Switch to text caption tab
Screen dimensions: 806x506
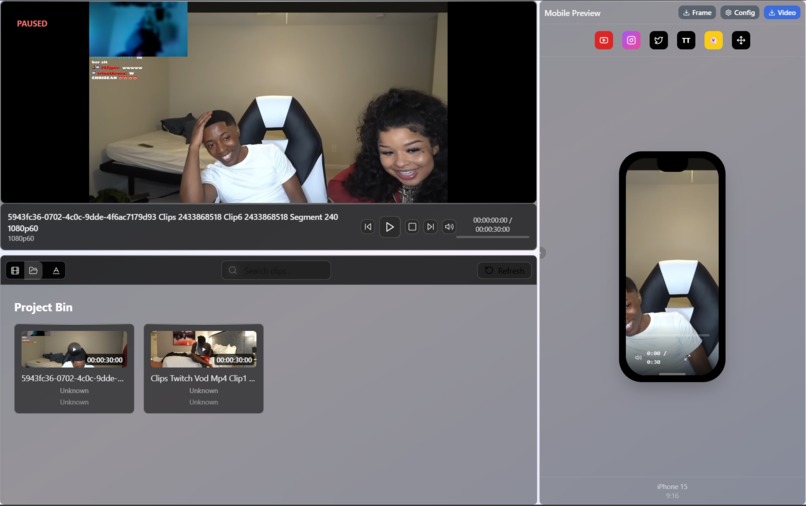tap(56, 270)
